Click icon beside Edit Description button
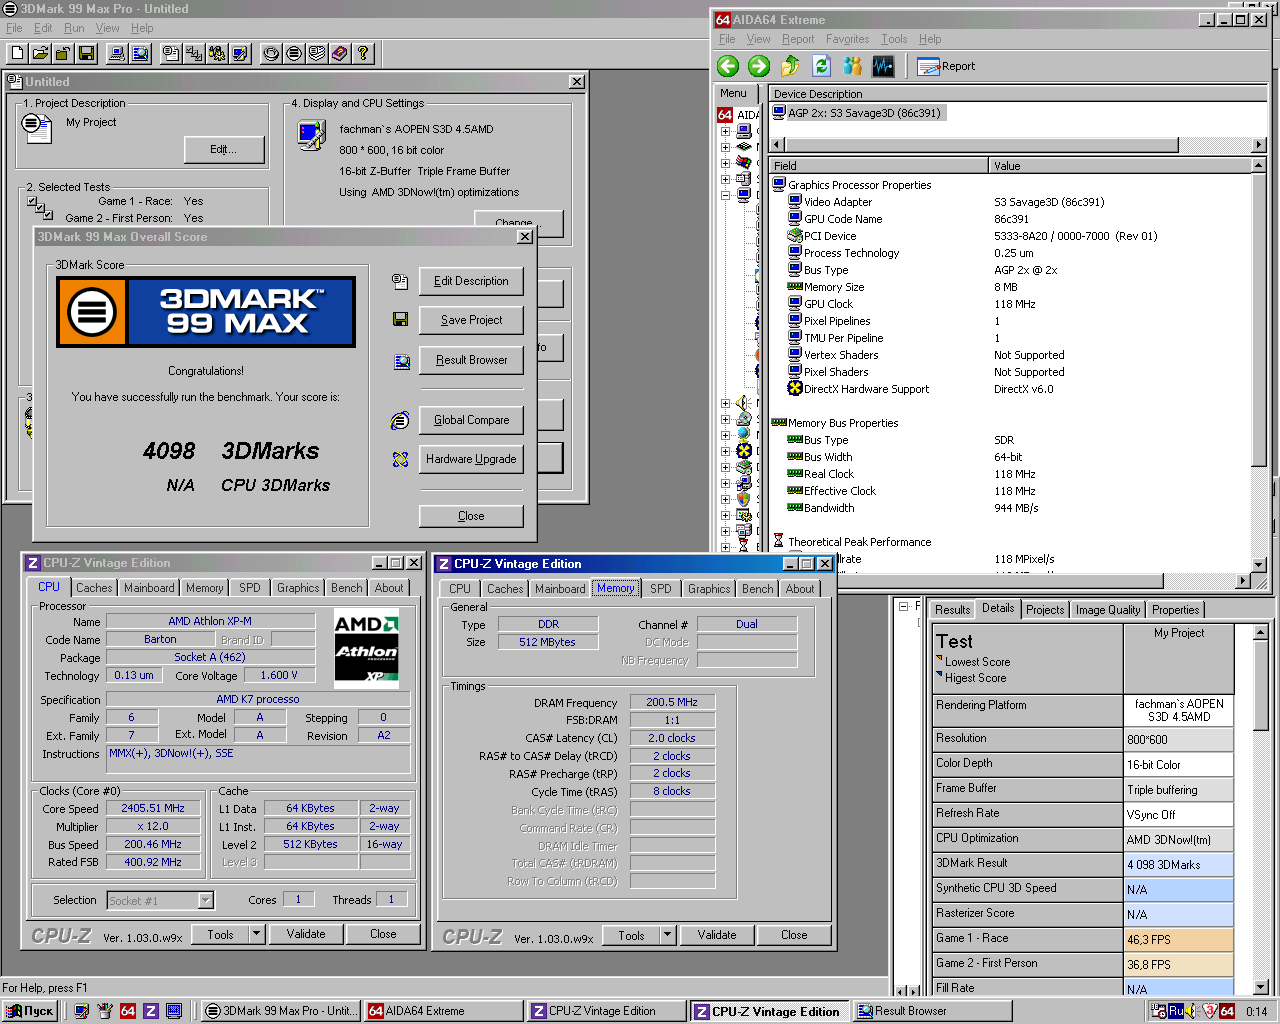Image resolution: width=1280 pixels, height=1024 pixels. [400, 282]
